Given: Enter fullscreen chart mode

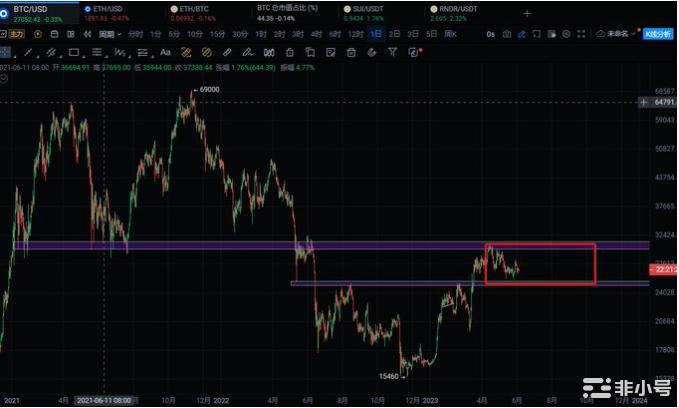Looking at the screenshot, I should (581, 34).
